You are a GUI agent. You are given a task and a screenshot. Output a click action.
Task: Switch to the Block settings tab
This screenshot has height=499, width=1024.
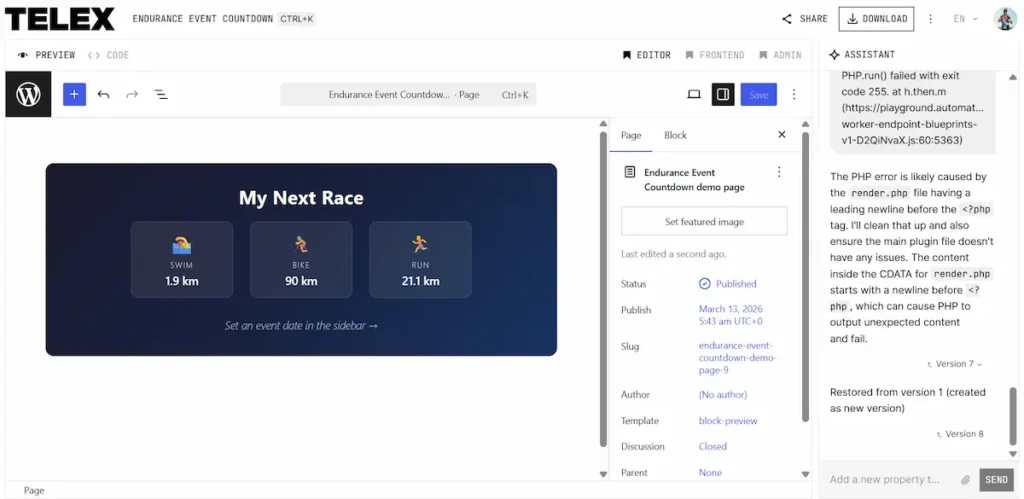click(675, 135)
